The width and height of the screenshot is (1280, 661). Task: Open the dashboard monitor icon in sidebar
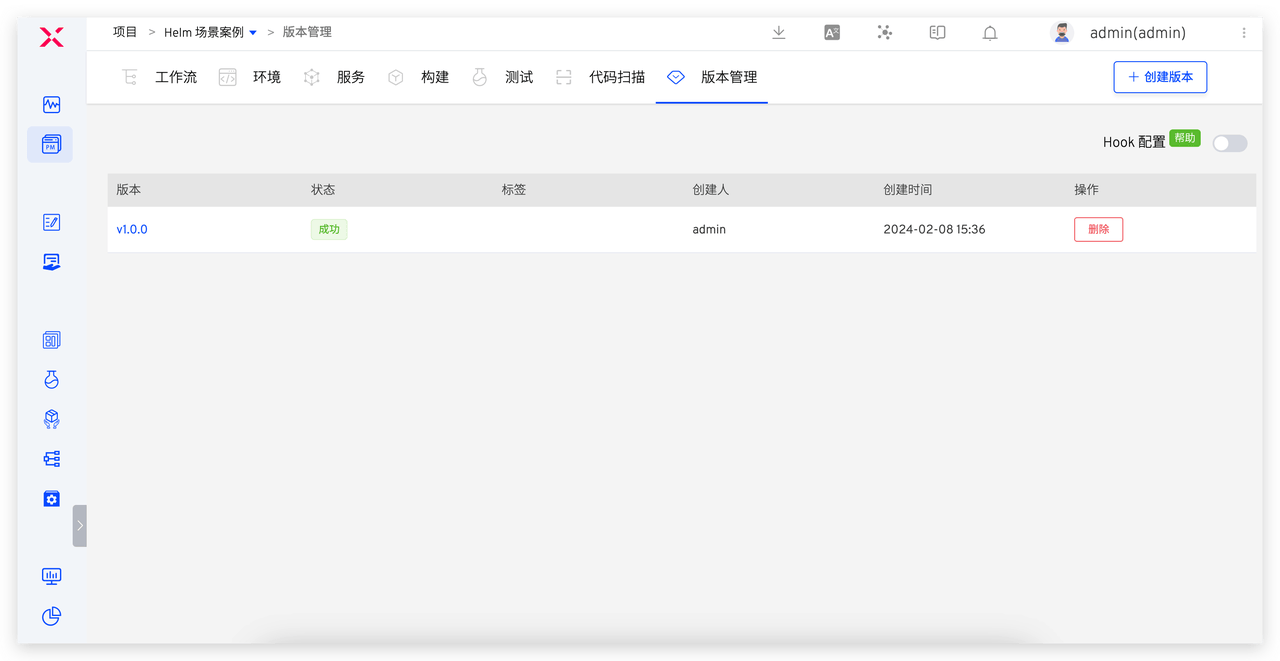tap(50, 576)
